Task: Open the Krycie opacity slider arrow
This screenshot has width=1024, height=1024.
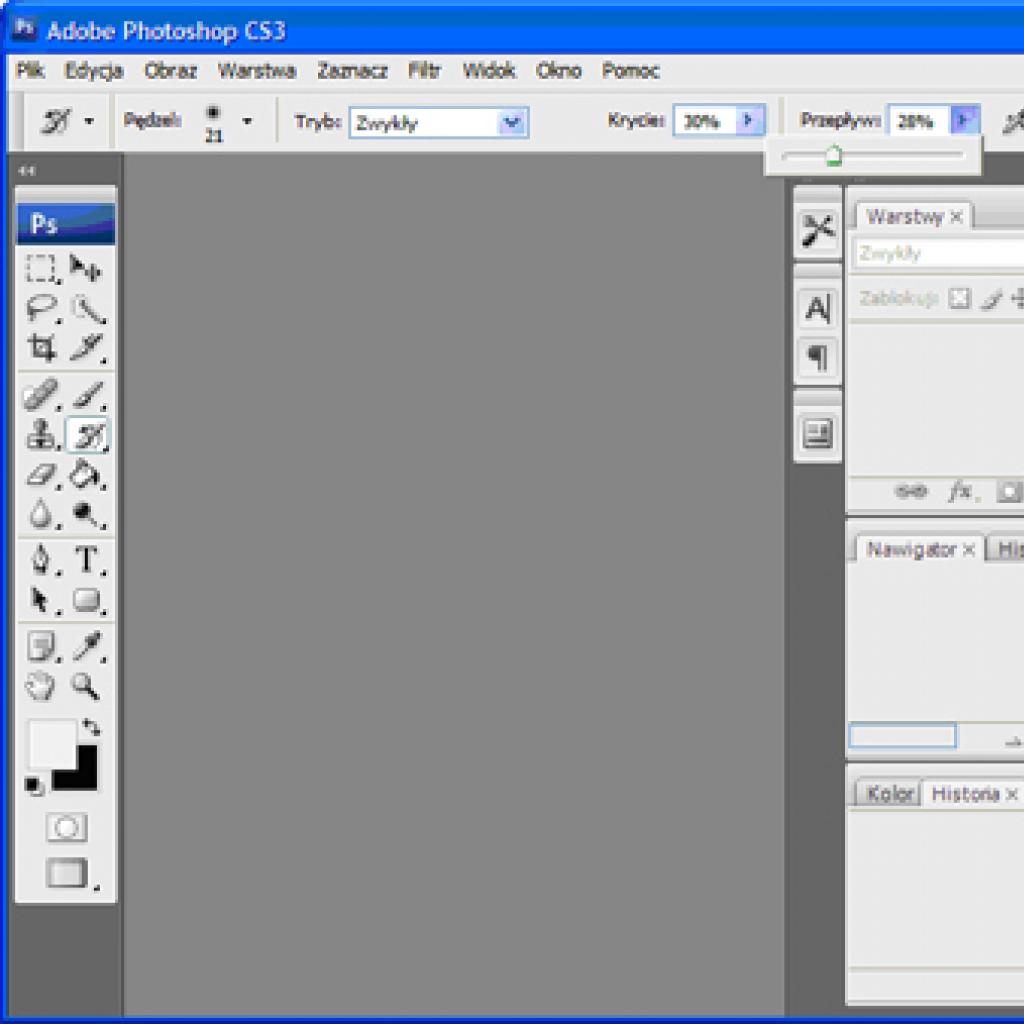Action: pos(749,121)
